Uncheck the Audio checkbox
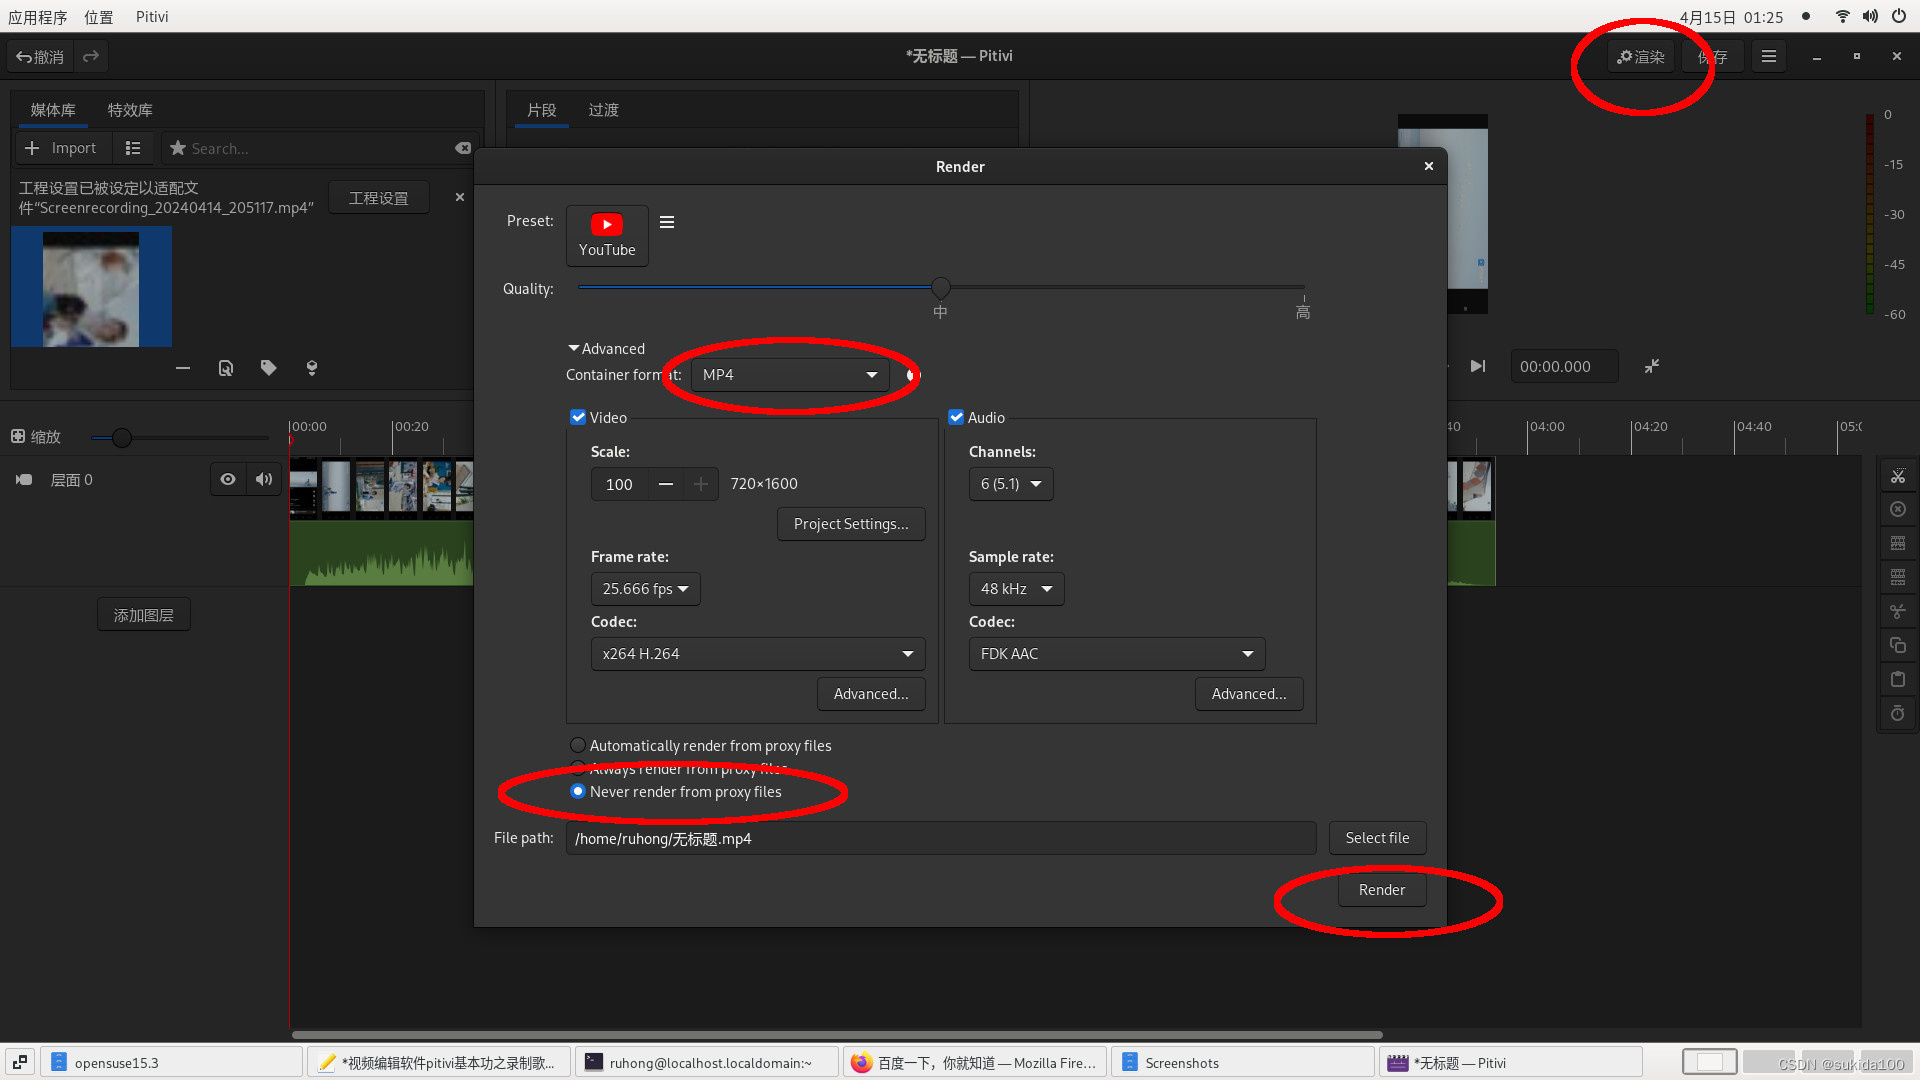 coord(956,418)
